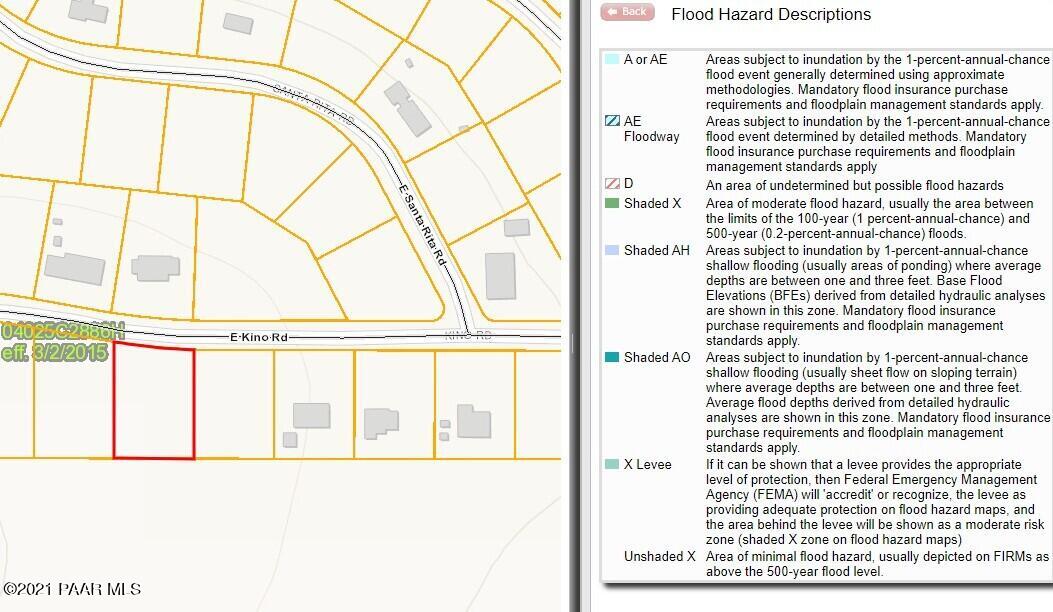
Task: Click the Shaded AO legend label
Action: tap(657, 357)
